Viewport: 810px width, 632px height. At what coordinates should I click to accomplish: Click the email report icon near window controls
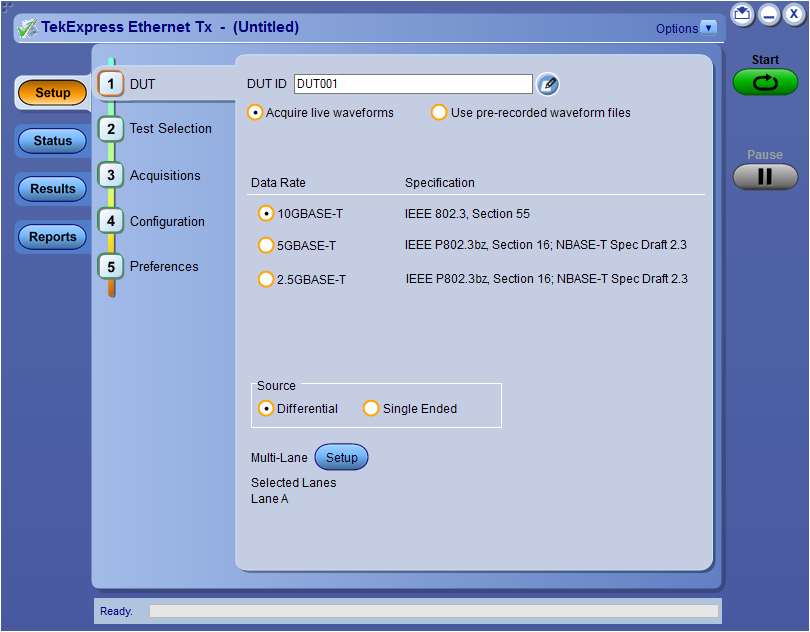point(741,15)
